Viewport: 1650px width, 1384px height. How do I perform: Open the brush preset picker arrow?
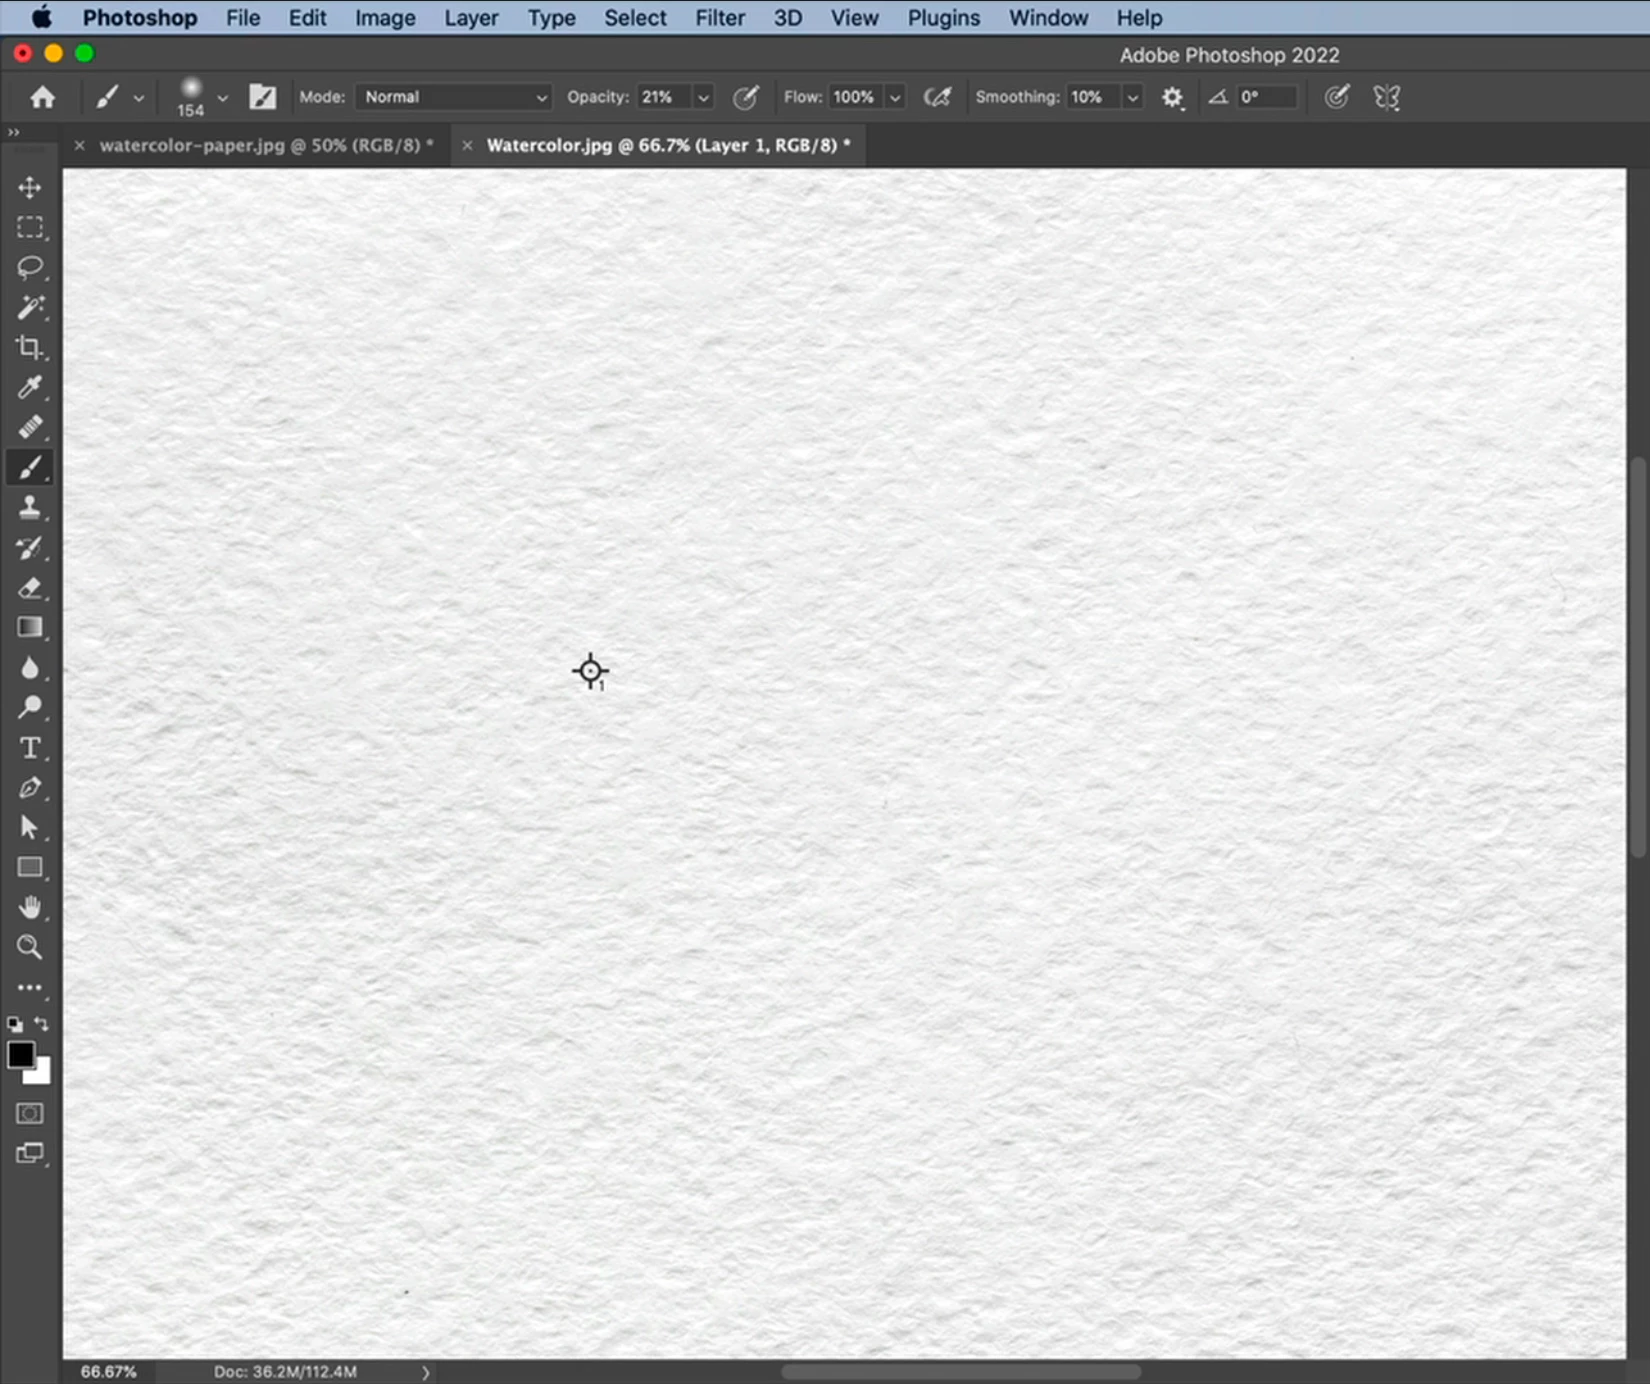[x=222, y=98]
